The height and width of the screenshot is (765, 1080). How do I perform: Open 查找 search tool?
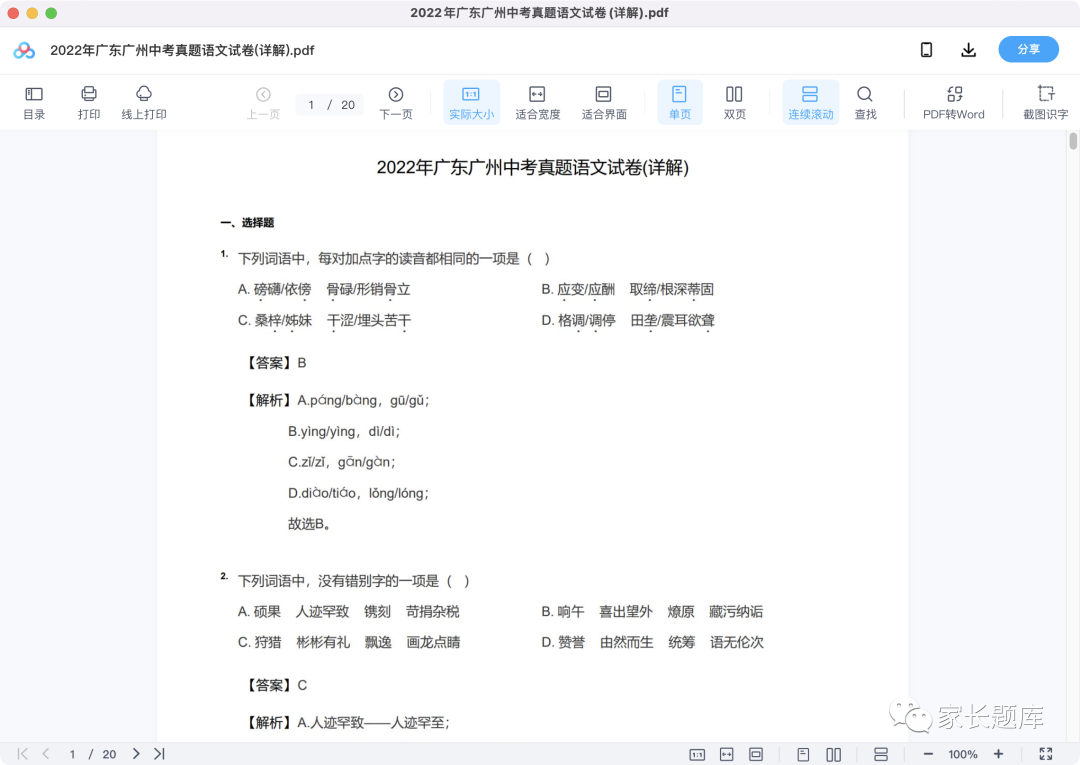coord(865,103)
